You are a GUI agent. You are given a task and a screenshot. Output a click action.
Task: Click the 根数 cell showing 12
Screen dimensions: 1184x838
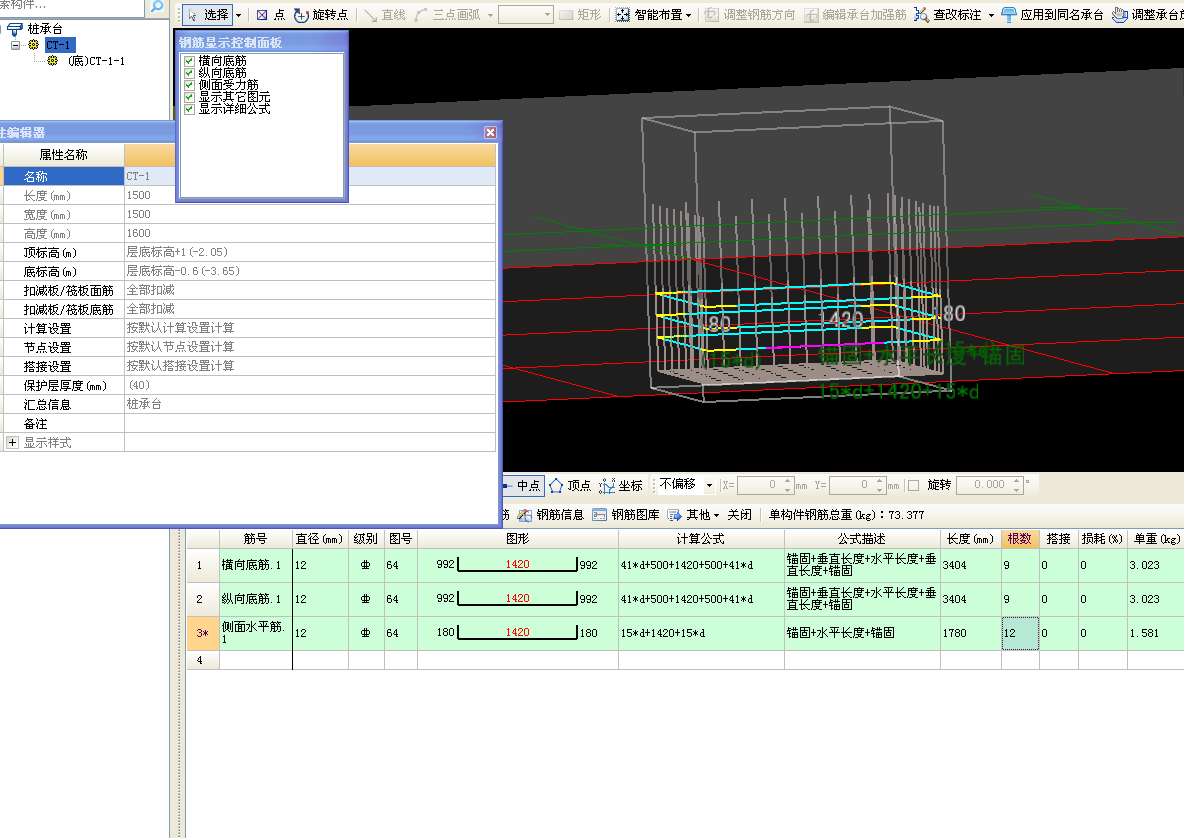click(1020, 633)
